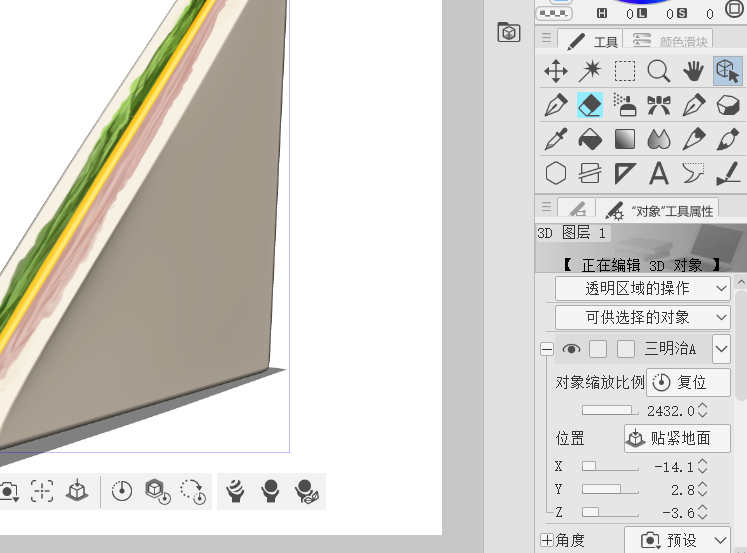Select the Text tool
Image resolution: width=747 pixels, height=553 pixels.
[x=658, y=173]
